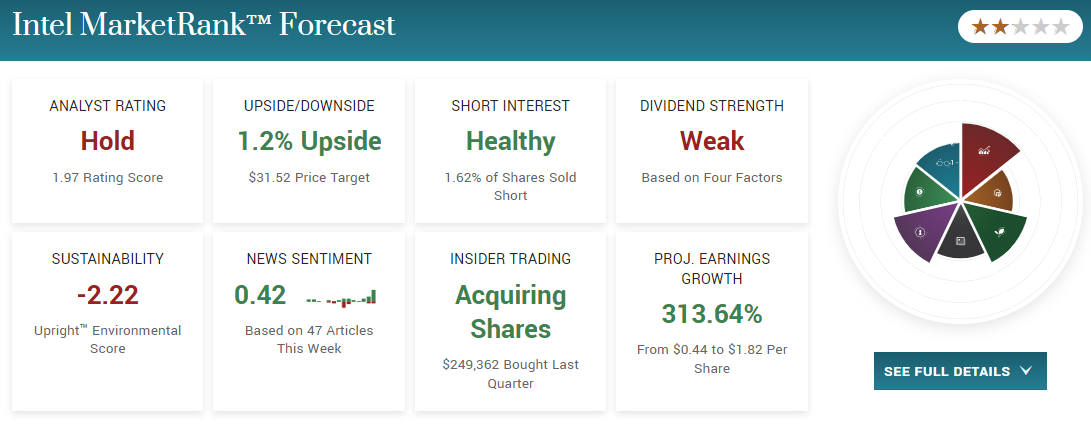Click the $31.52 Price Target text
This screenshot has width=1091, height=425.
click(x=310, y=178)
